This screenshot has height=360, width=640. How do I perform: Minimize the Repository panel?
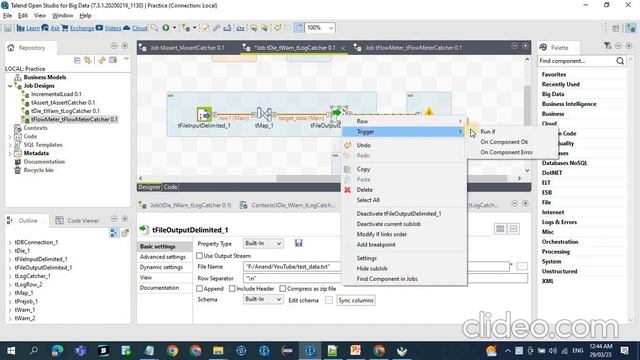pos(114,46)
